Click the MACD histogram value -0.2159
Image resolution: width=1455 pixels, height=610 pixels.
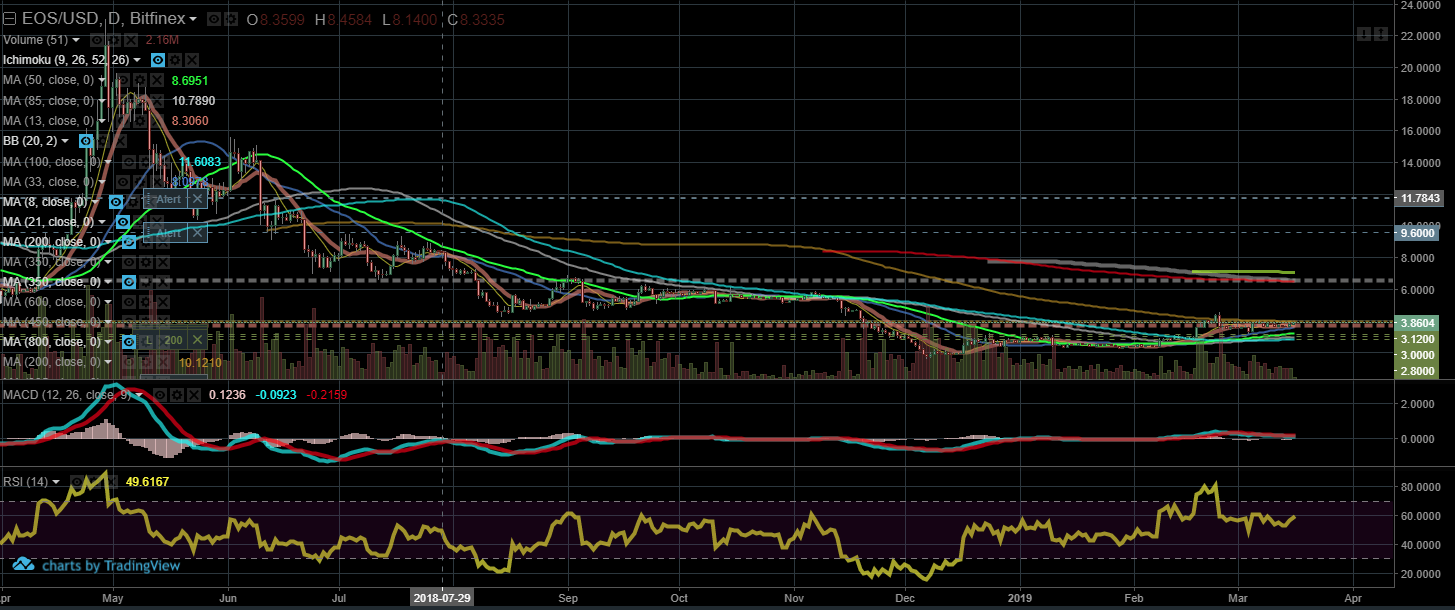pos(329,395)
